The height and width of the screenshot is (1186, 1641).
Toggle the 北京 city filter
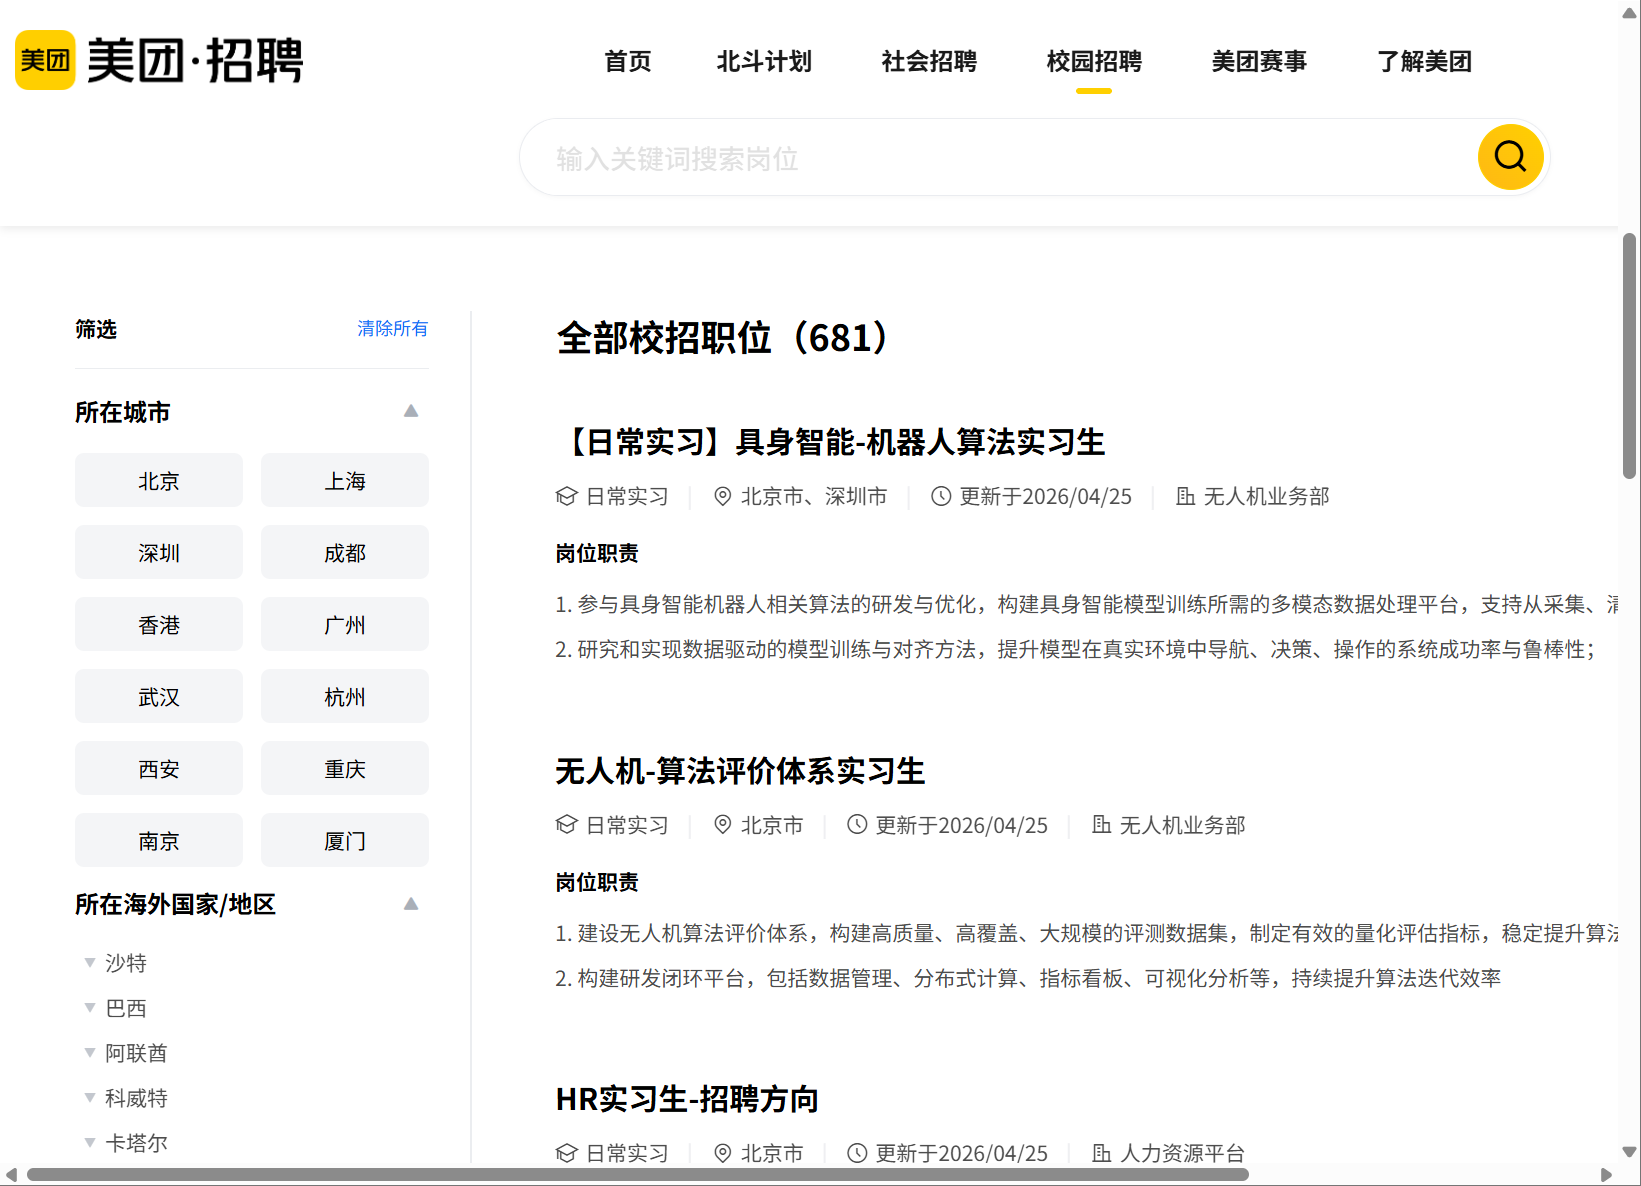(x=159, y=481)
